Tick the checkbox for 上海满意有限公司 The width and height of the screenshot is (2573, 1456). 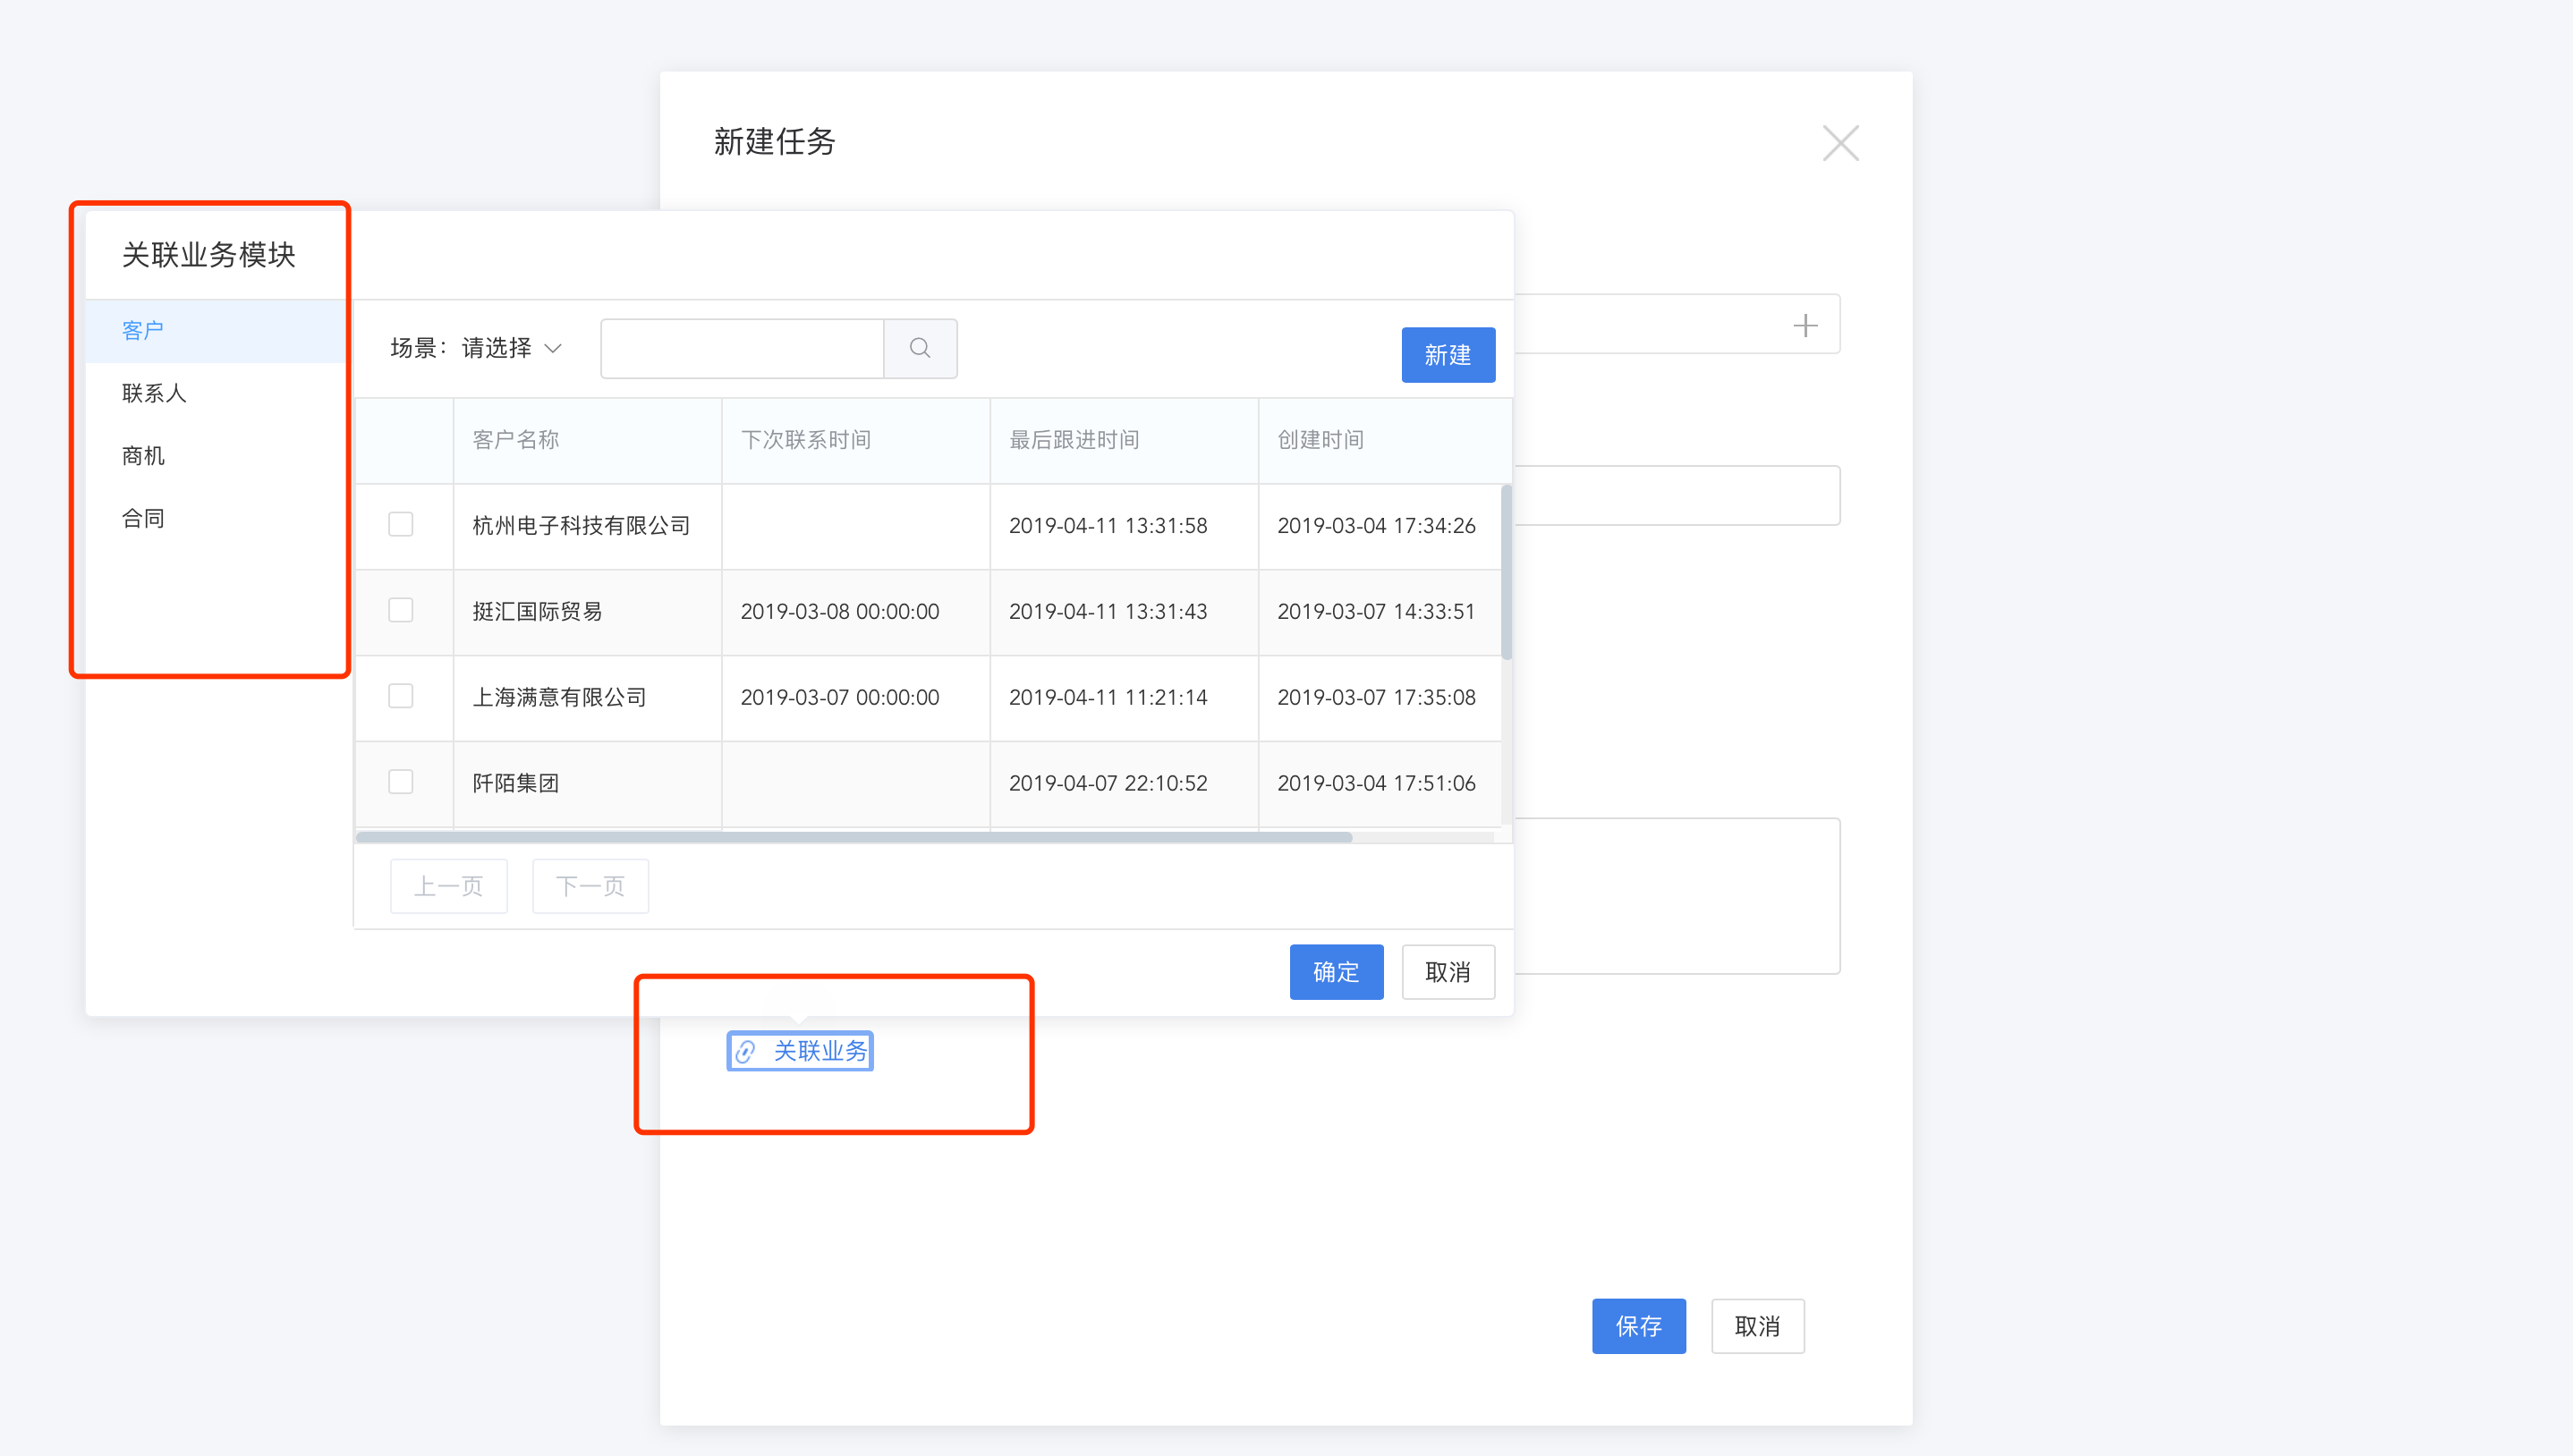point(401,696)
